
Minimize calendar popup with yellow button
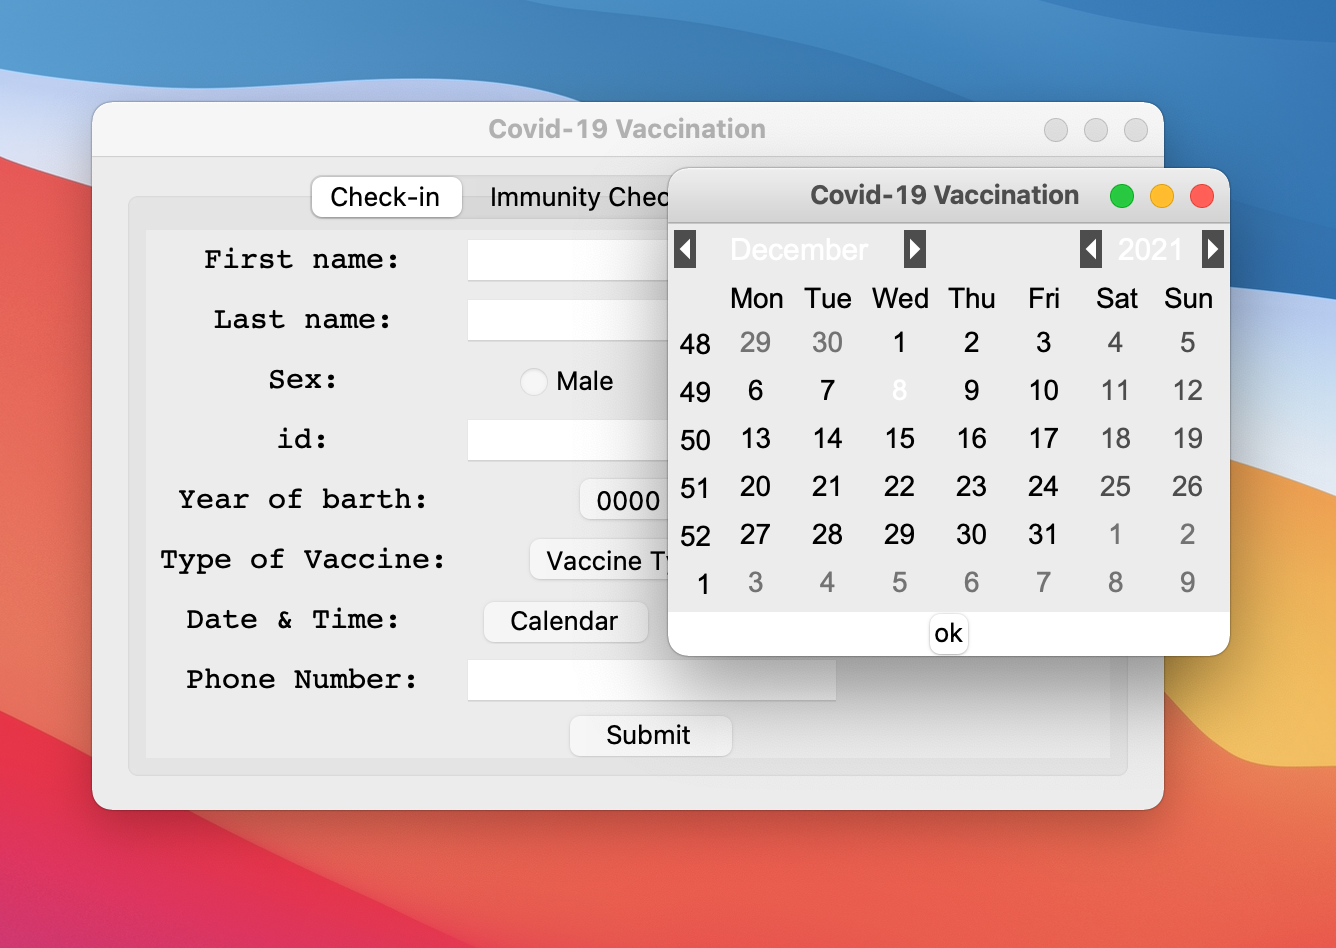(x=1162, y=196)
